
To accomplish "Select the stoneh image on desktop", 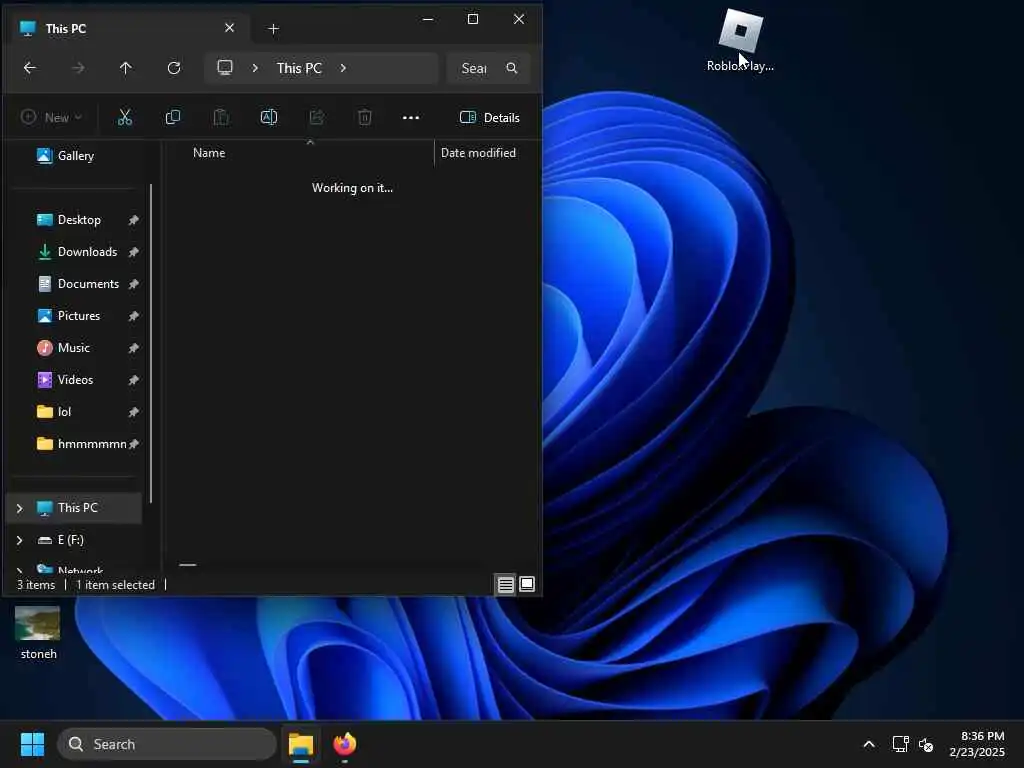I will (x=38, y=633).
